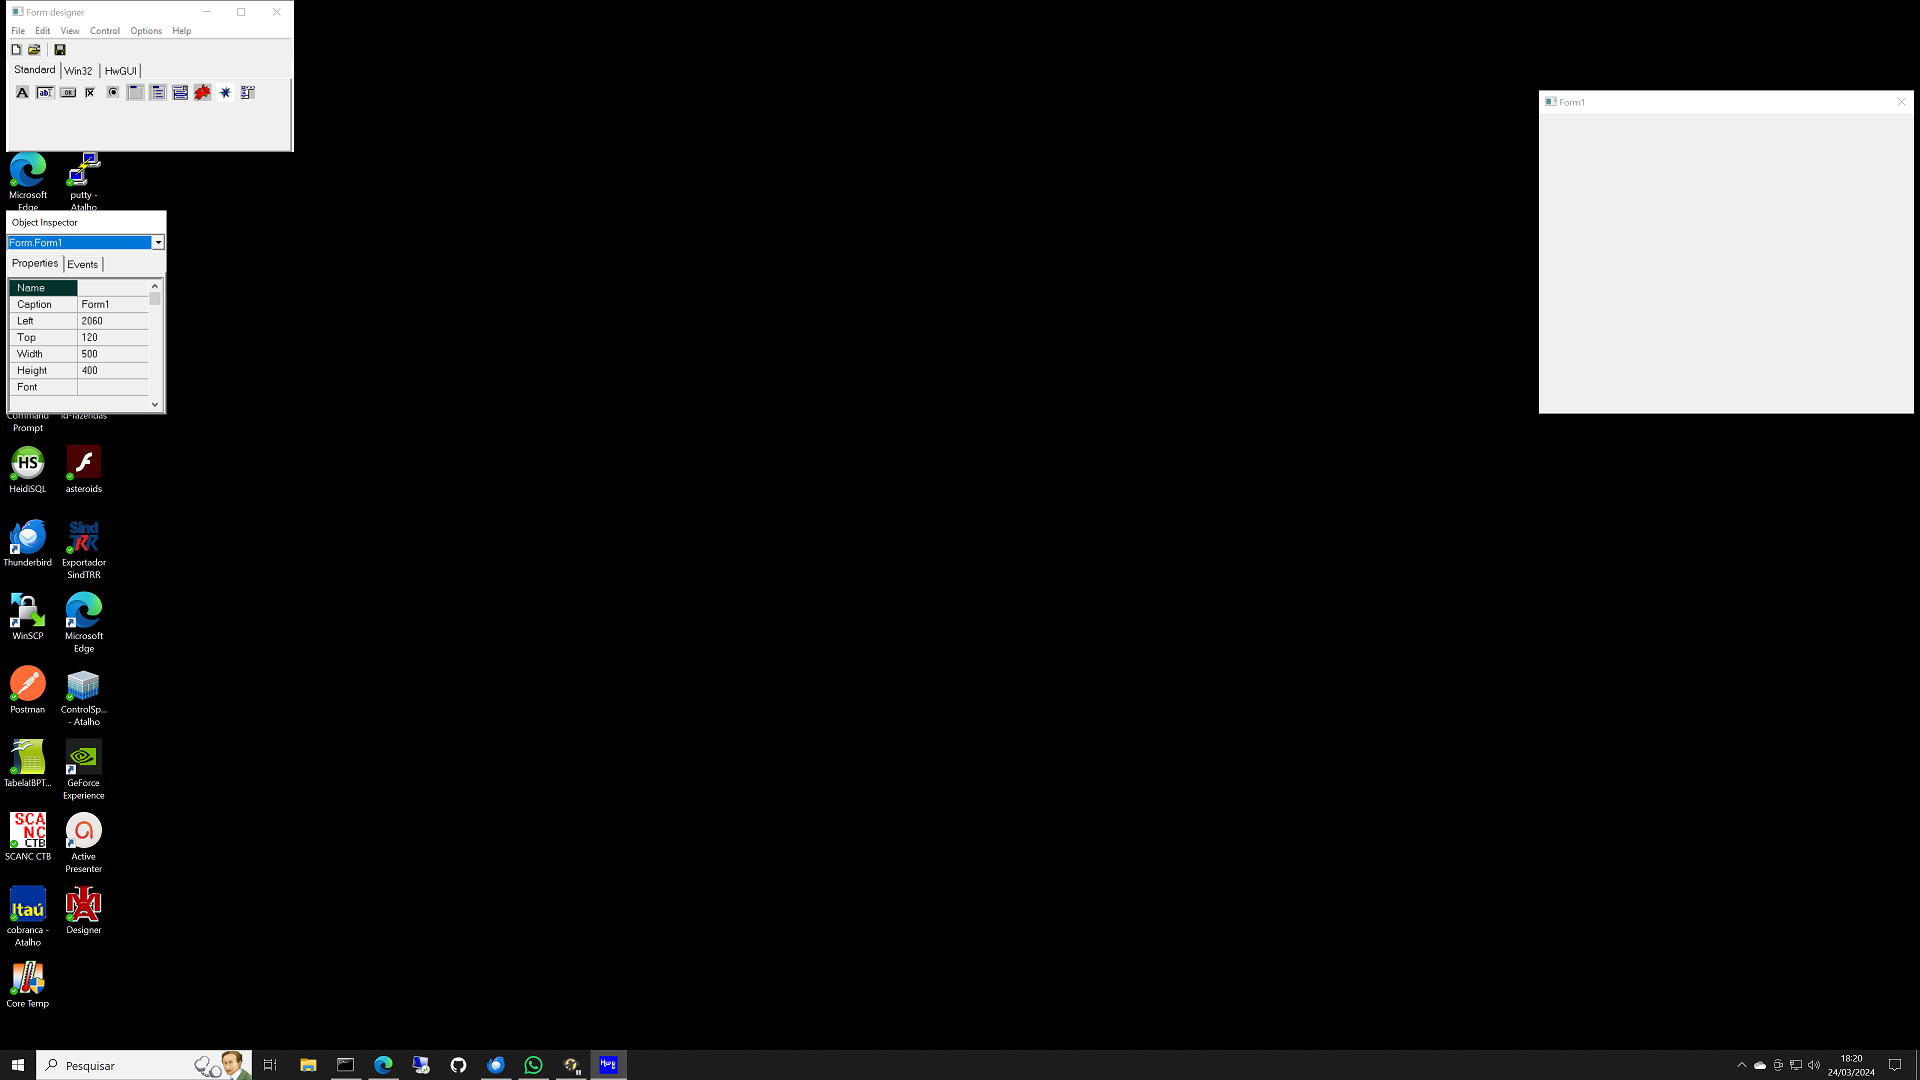Viewport: 1920px width, 1080px height.
Task: Select the Edit box control tool
Action: coord(45,92)
